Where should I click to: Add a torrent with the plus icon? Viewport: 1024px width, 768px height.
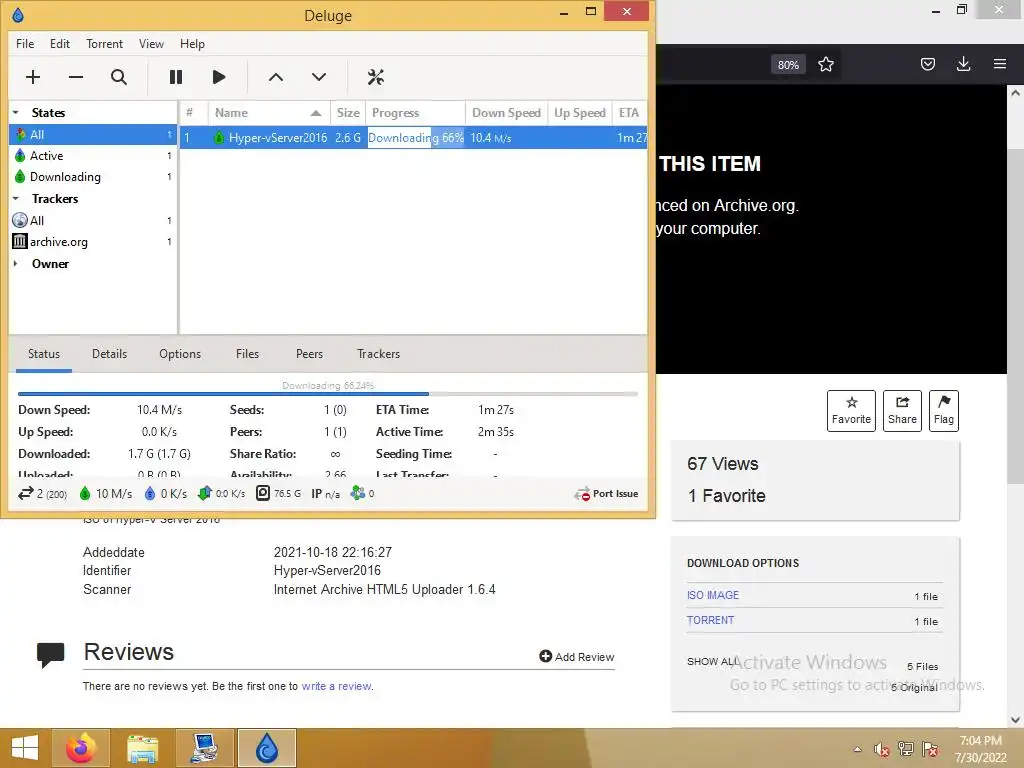coord(33,77)
